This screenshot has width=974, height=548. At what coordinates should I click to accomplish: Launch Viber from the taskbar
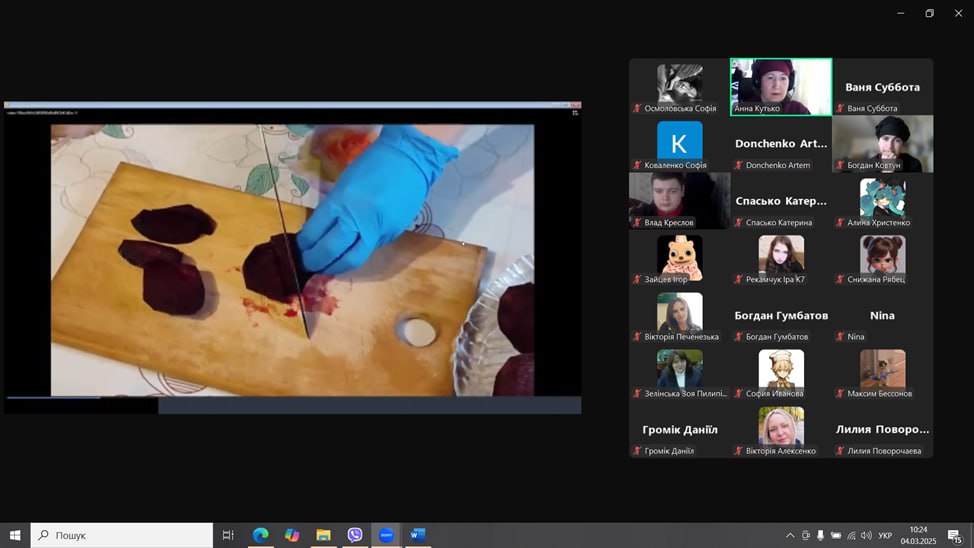(355, 535)
